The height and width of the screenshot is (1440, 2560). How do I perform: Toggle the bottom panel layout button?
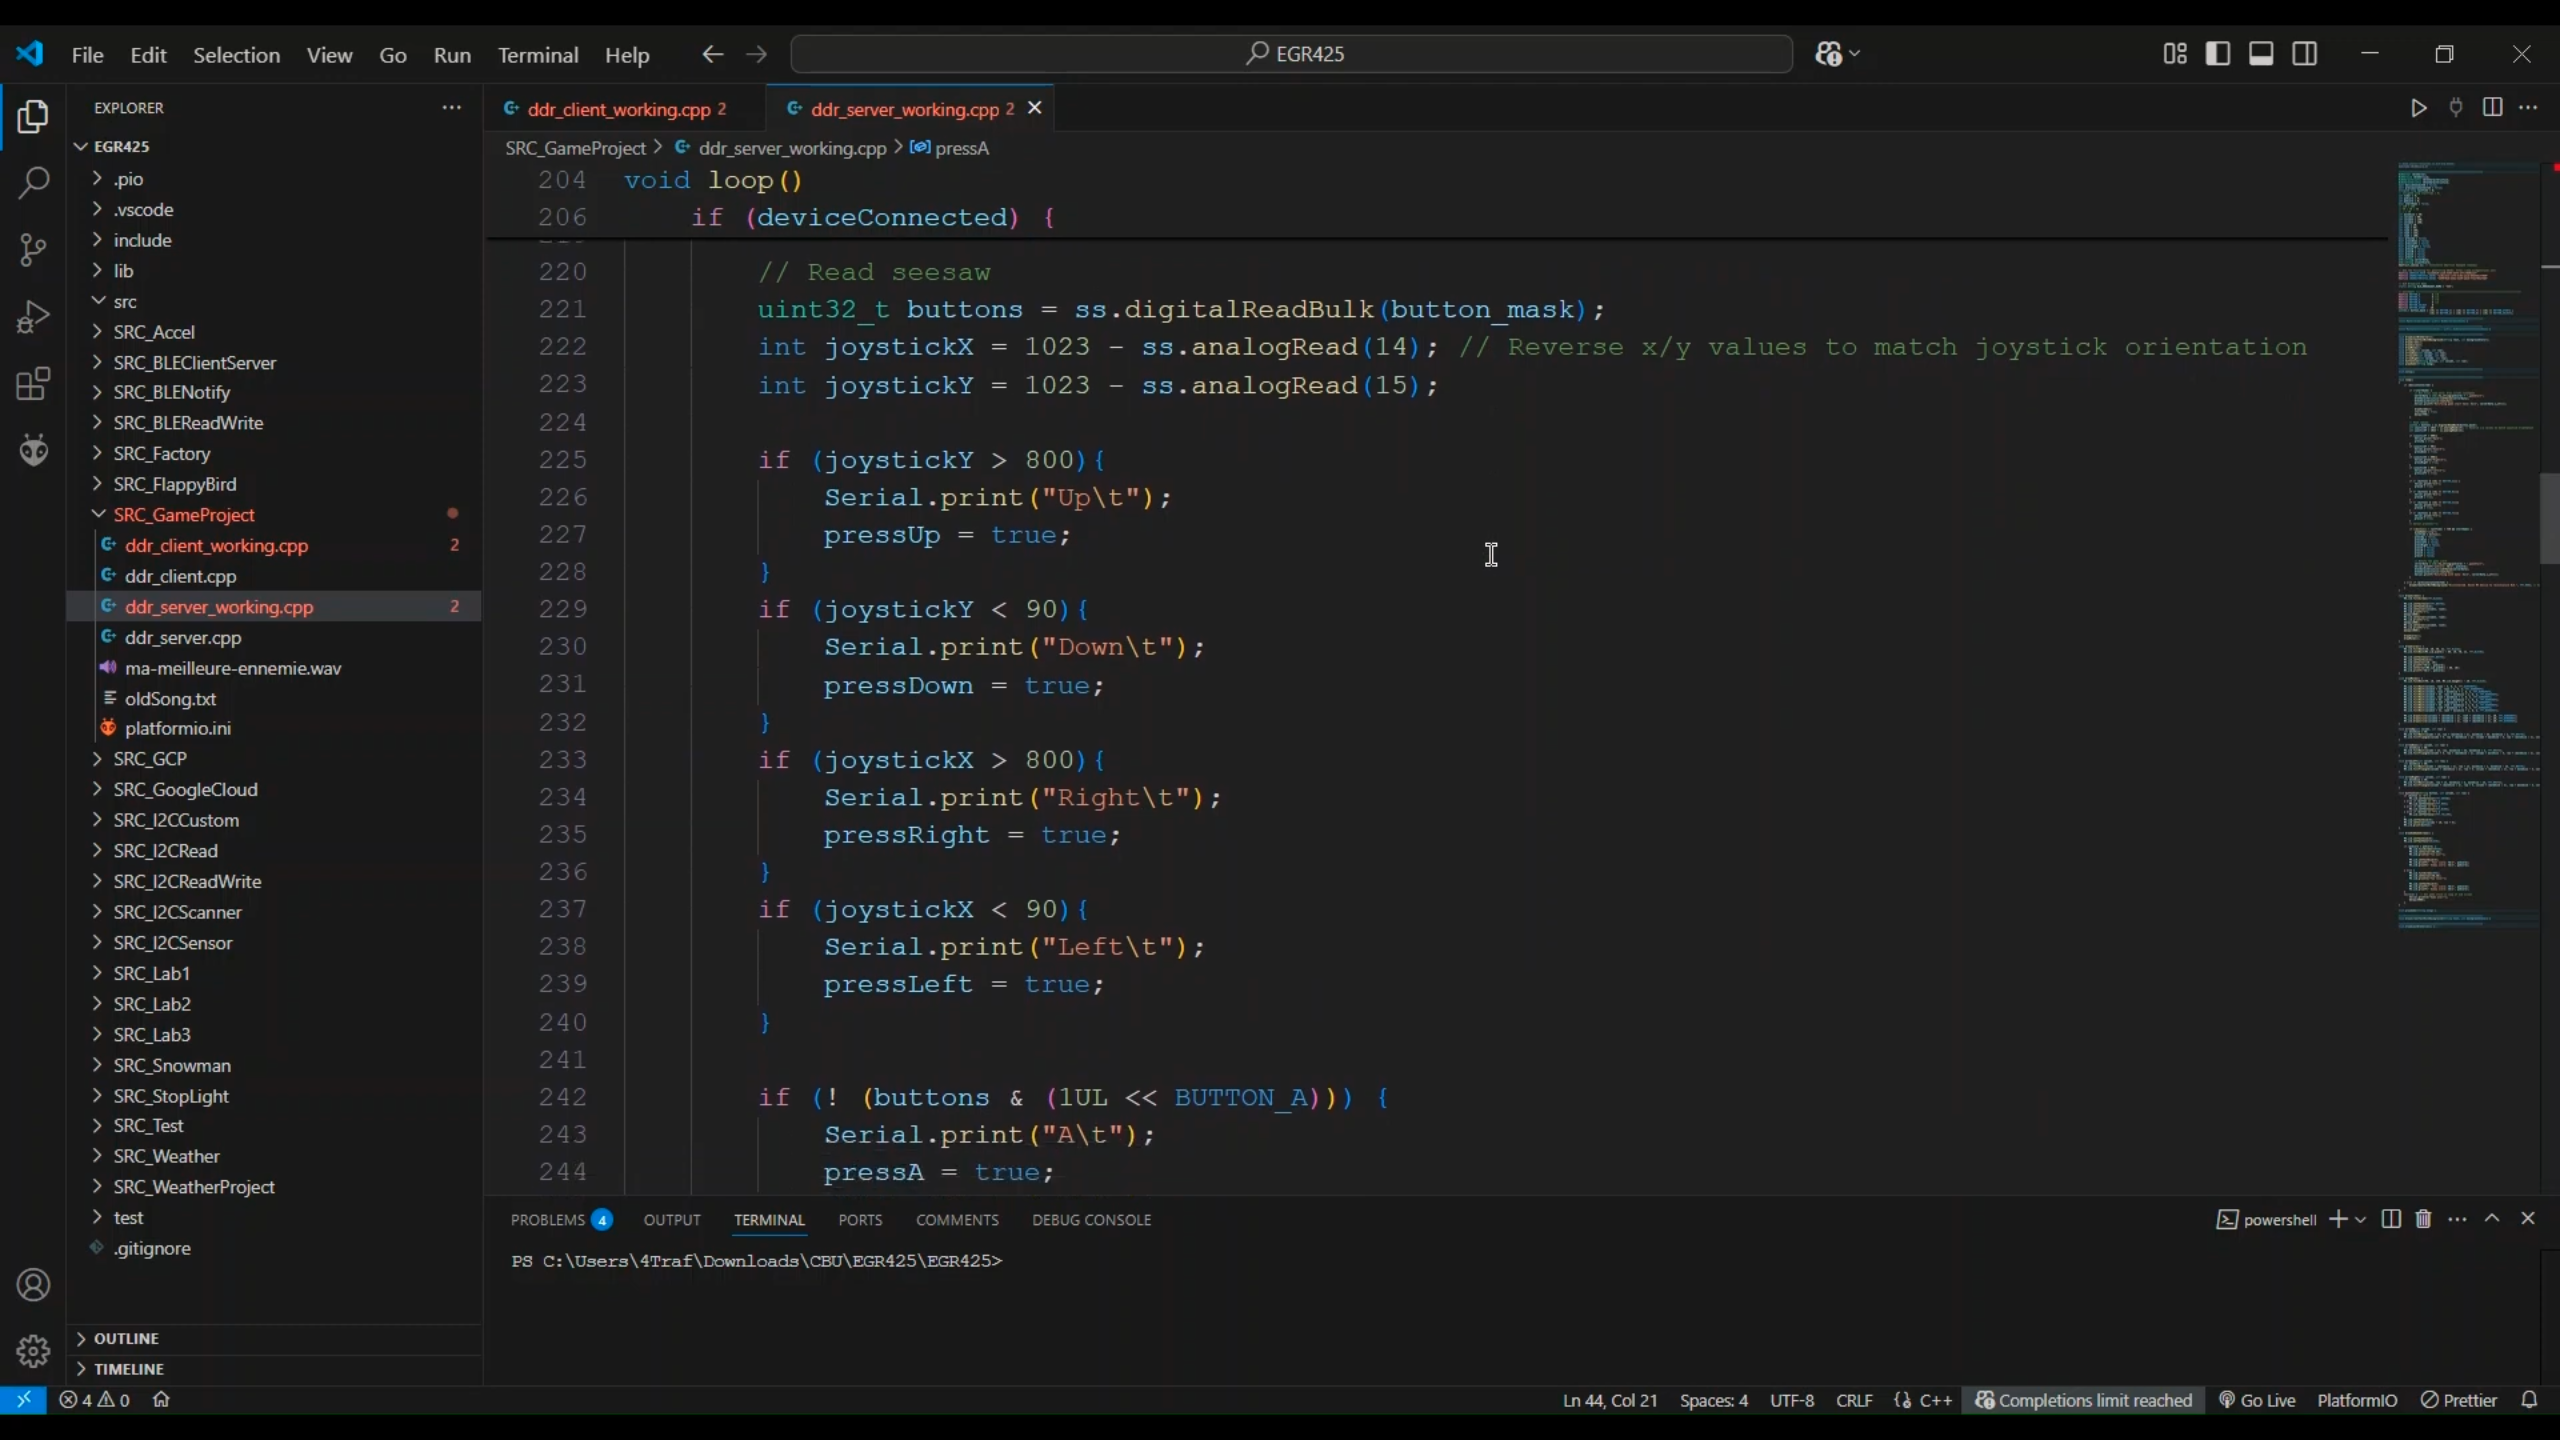click(x=2261, y=54)
